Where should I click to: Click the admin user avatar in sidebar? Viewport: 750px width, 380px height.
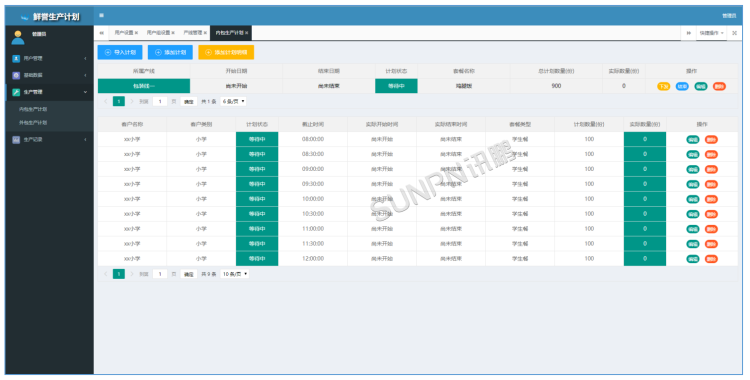tap(18, 37)
